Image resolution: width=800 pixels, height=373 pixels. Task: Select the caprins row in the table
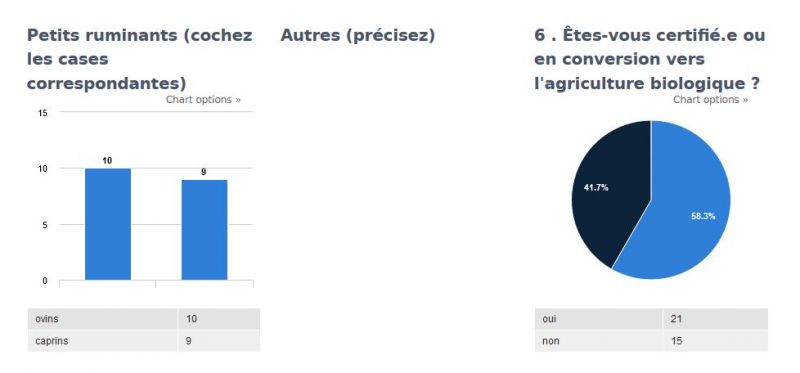(x=143, y=341)
